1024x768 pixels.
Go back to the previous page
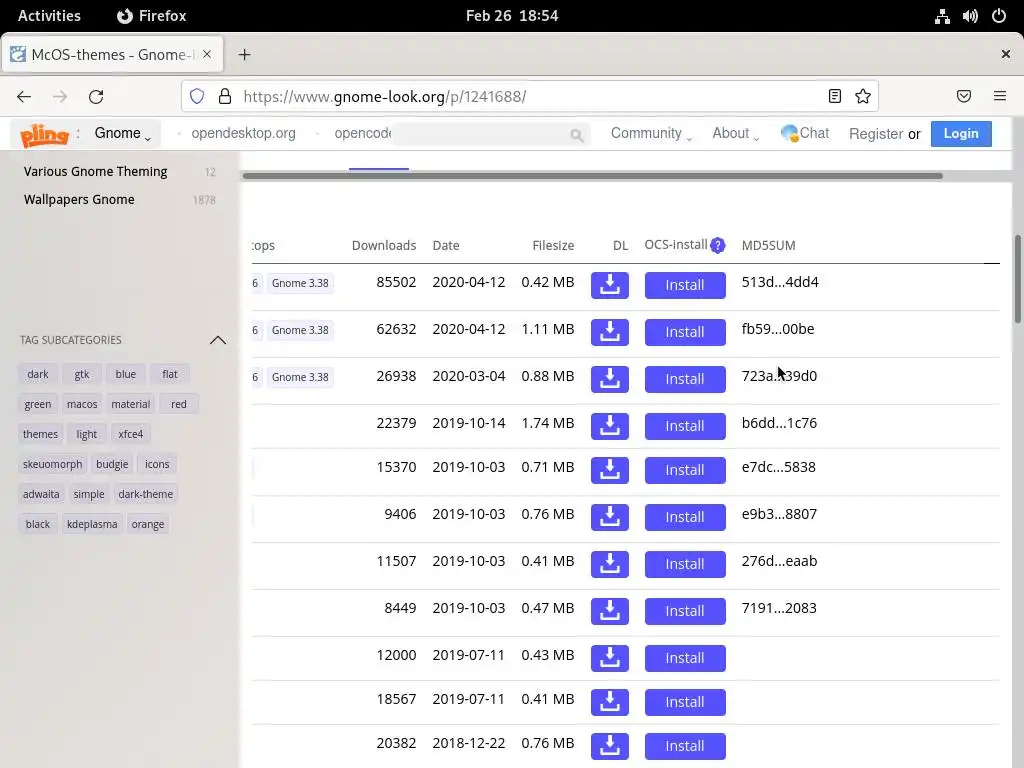click(24, 97)
